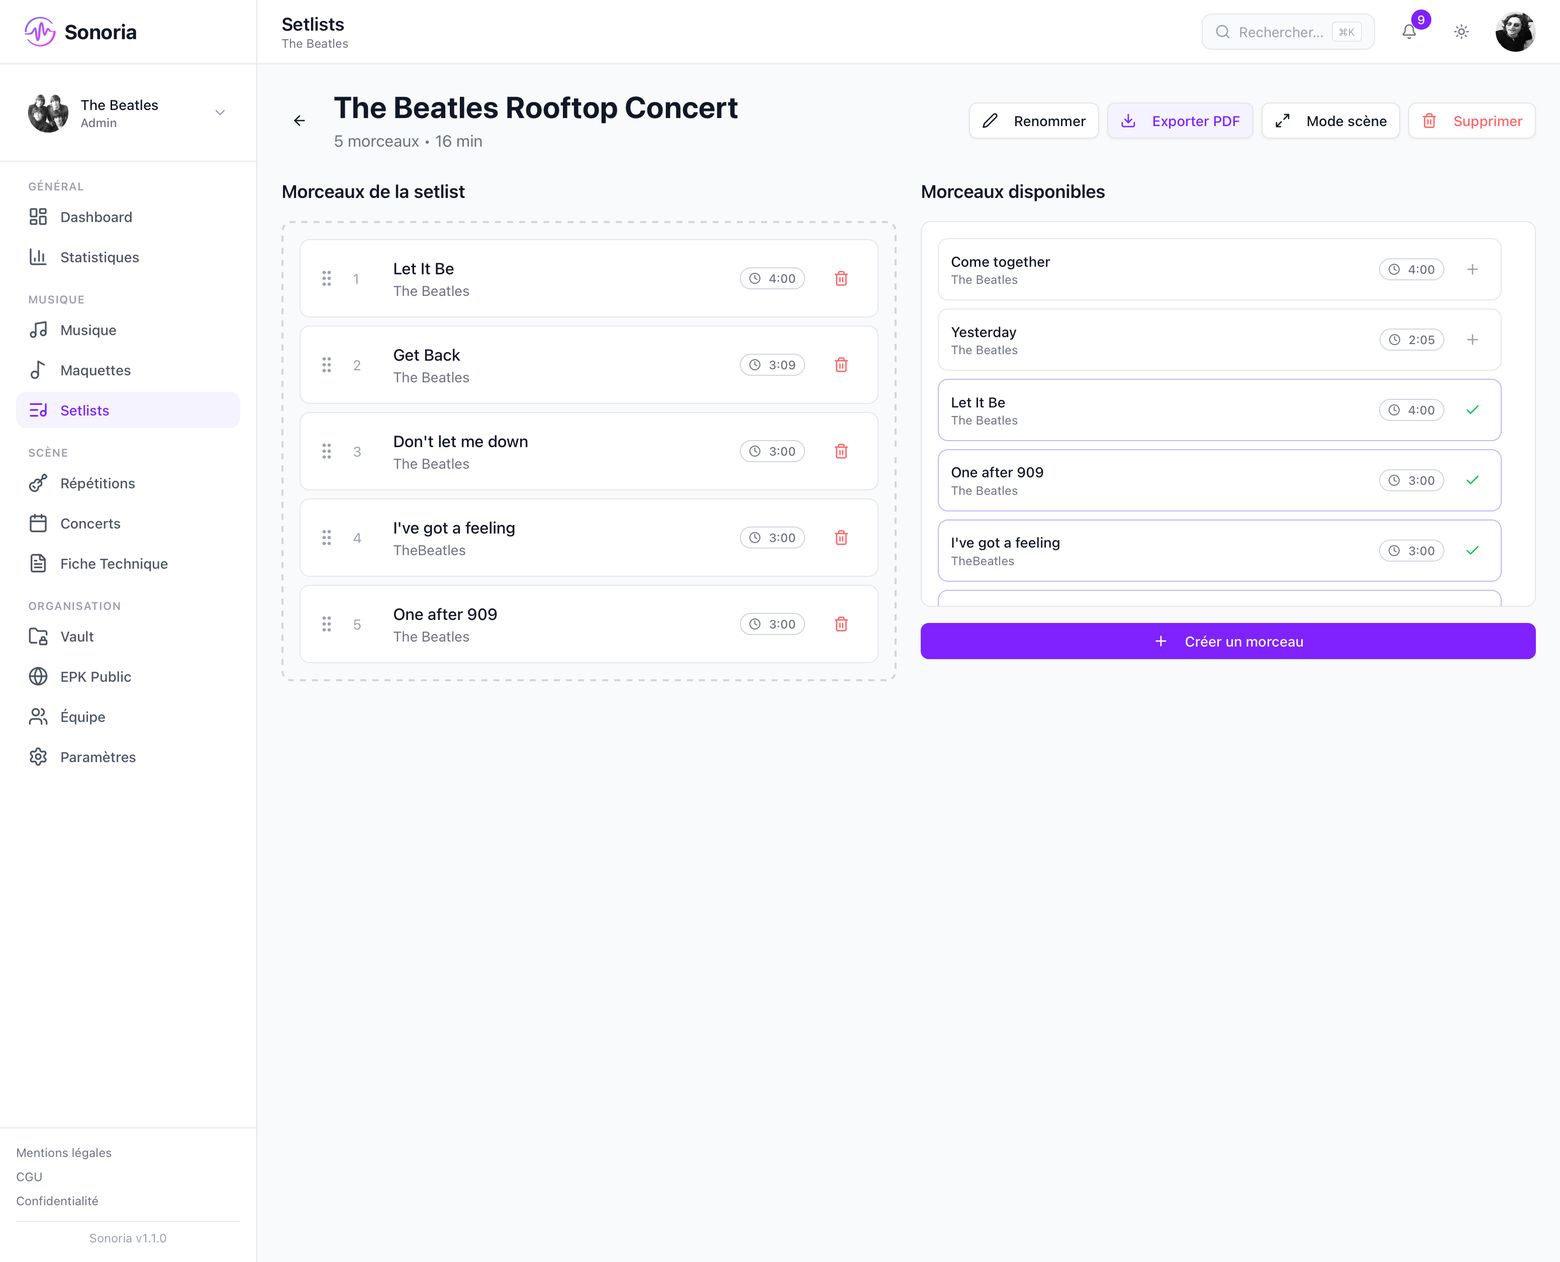Screen dimensions: 1560x1262
Task: Toggle the light/dark theme sun icon
Action: pyautogui.click(x=1461, y=32)
